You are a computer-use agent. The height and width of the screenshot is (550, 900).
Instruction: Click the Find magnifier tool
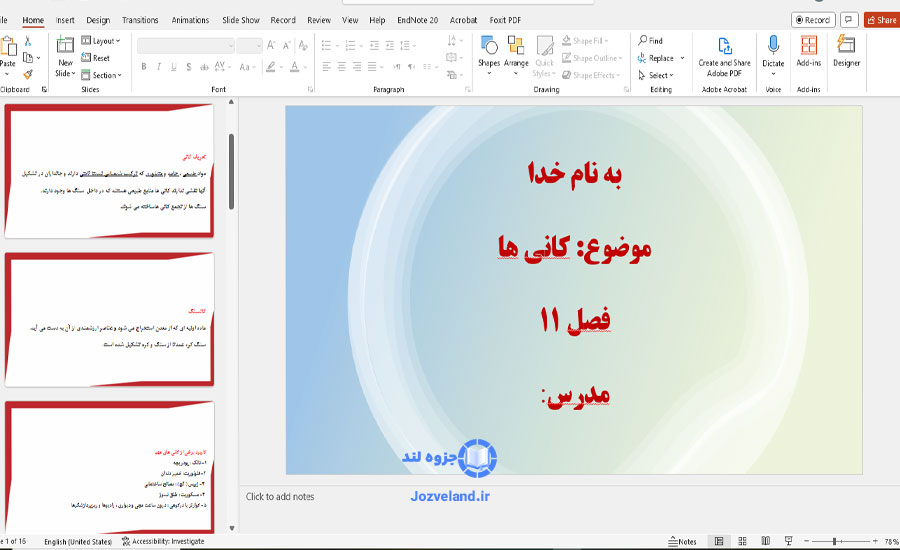[650, 41]
